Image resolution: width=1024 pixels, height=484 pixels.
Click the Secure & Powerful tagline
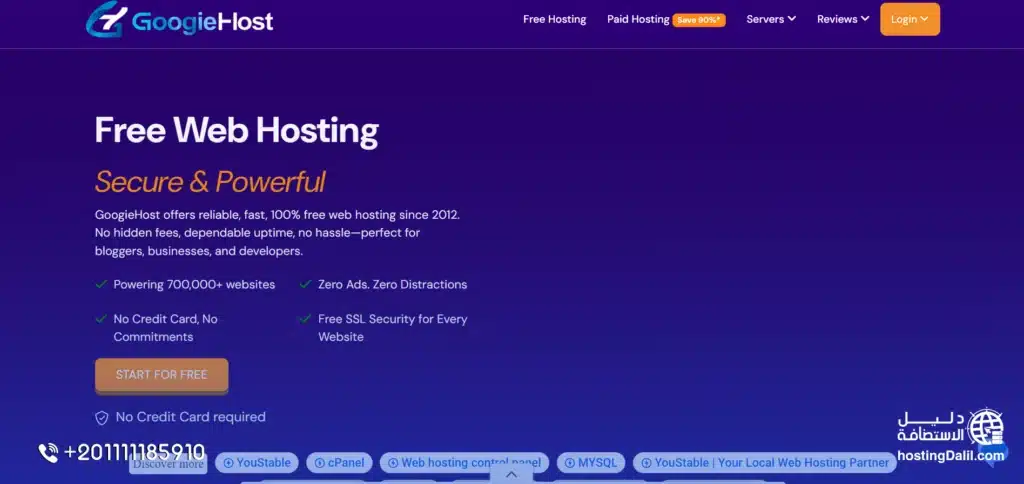(x=210, y=182)
